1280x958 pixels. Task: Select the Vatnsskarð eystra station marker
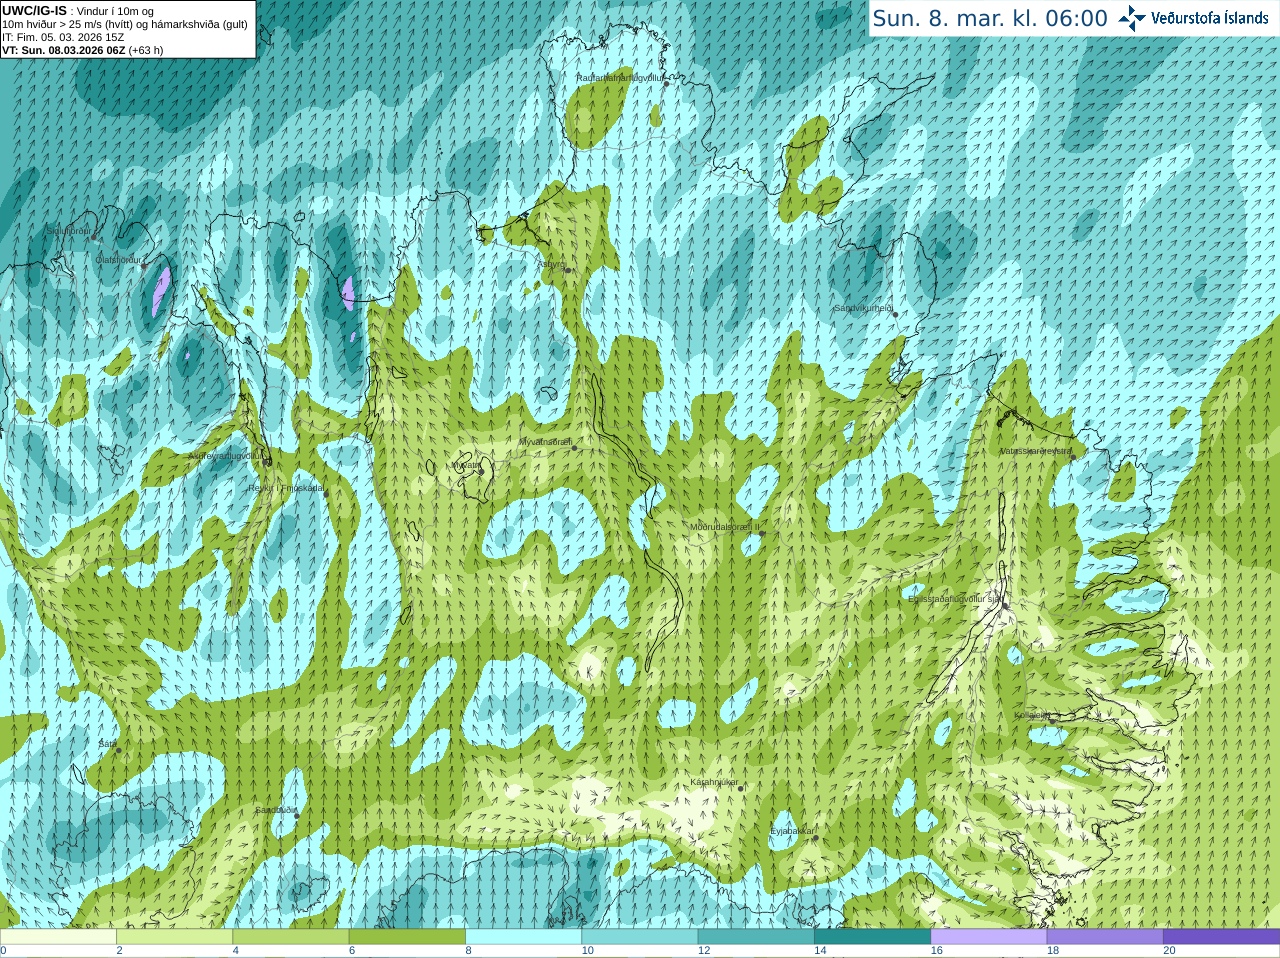tap(1073, 457)
